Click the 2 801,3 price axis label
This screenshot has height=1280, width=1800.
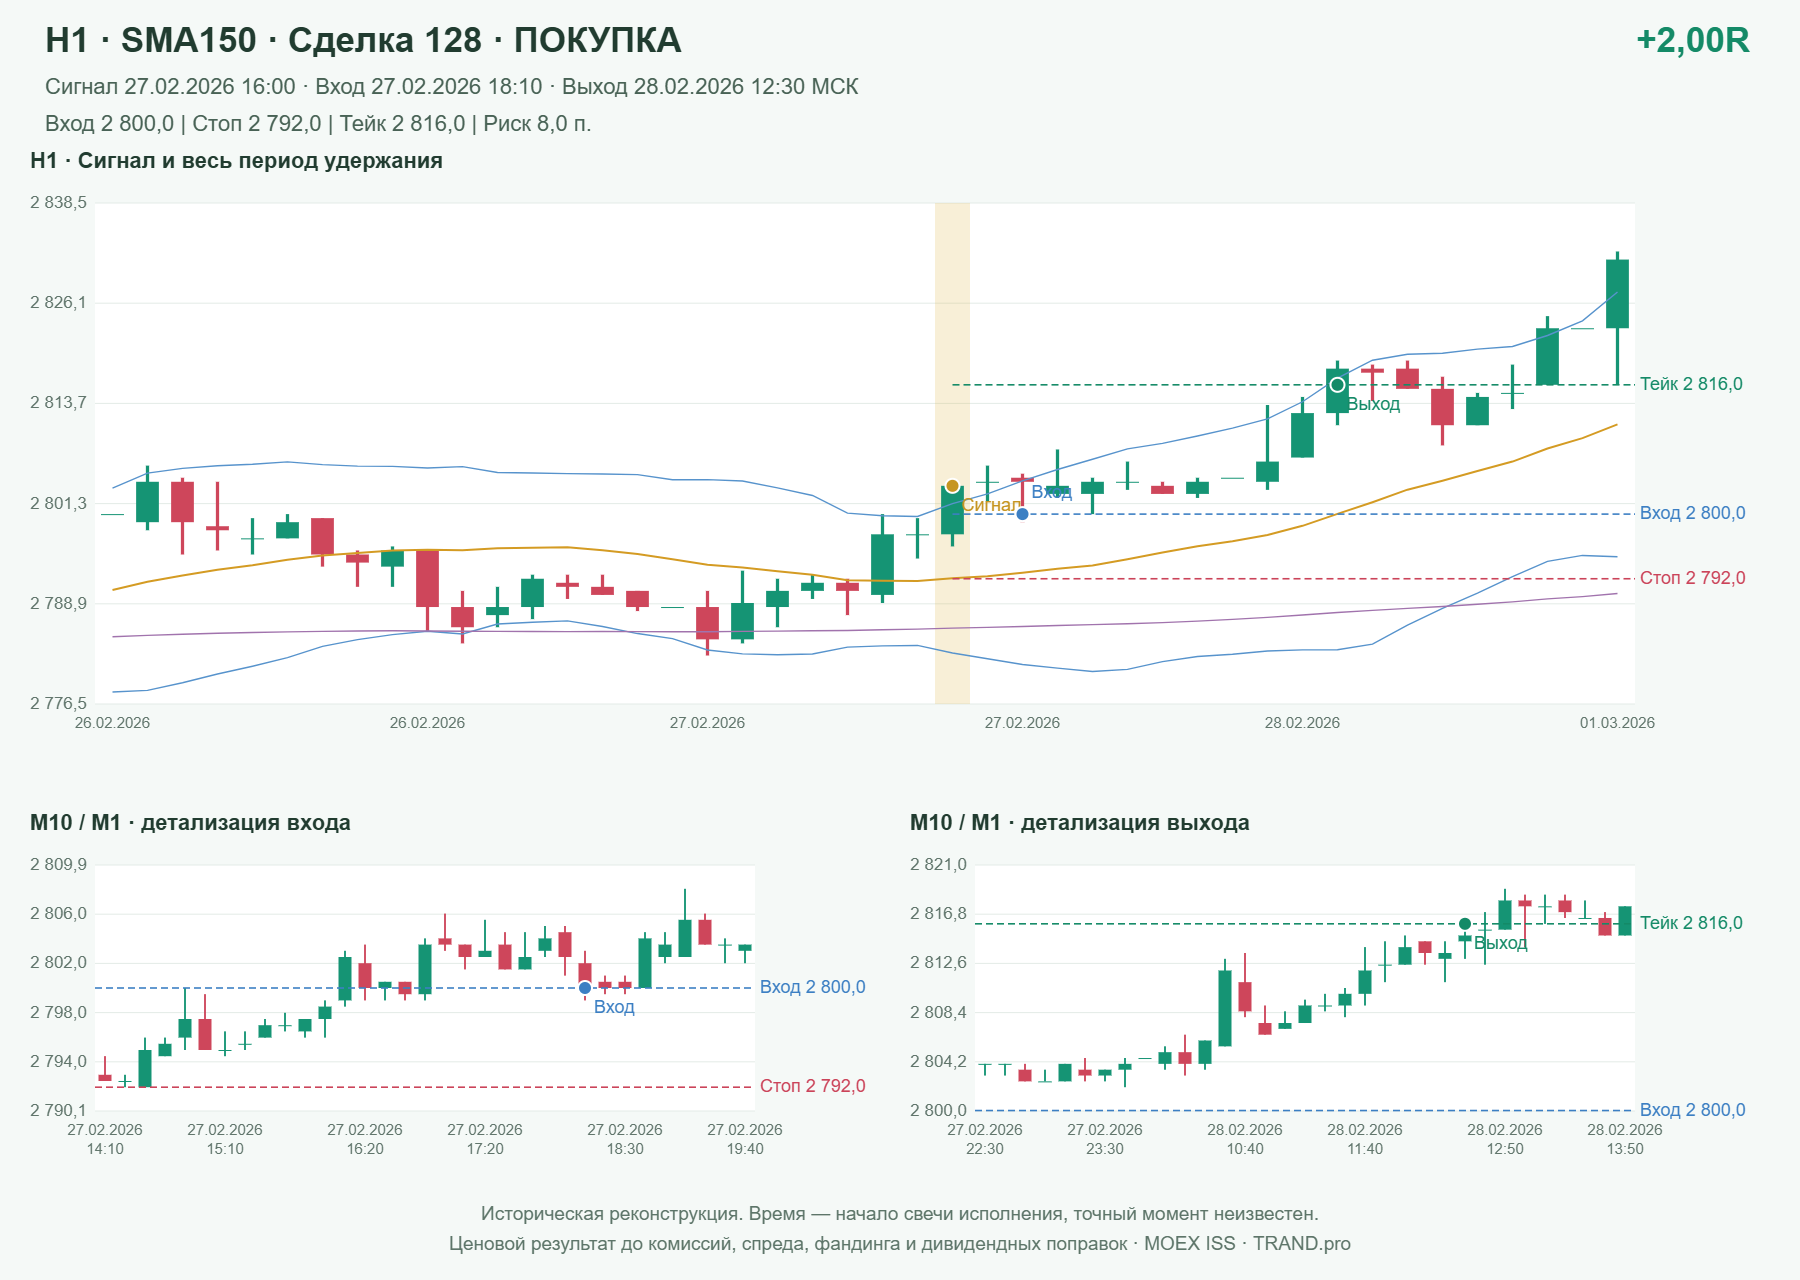click(x=58, y=504)
